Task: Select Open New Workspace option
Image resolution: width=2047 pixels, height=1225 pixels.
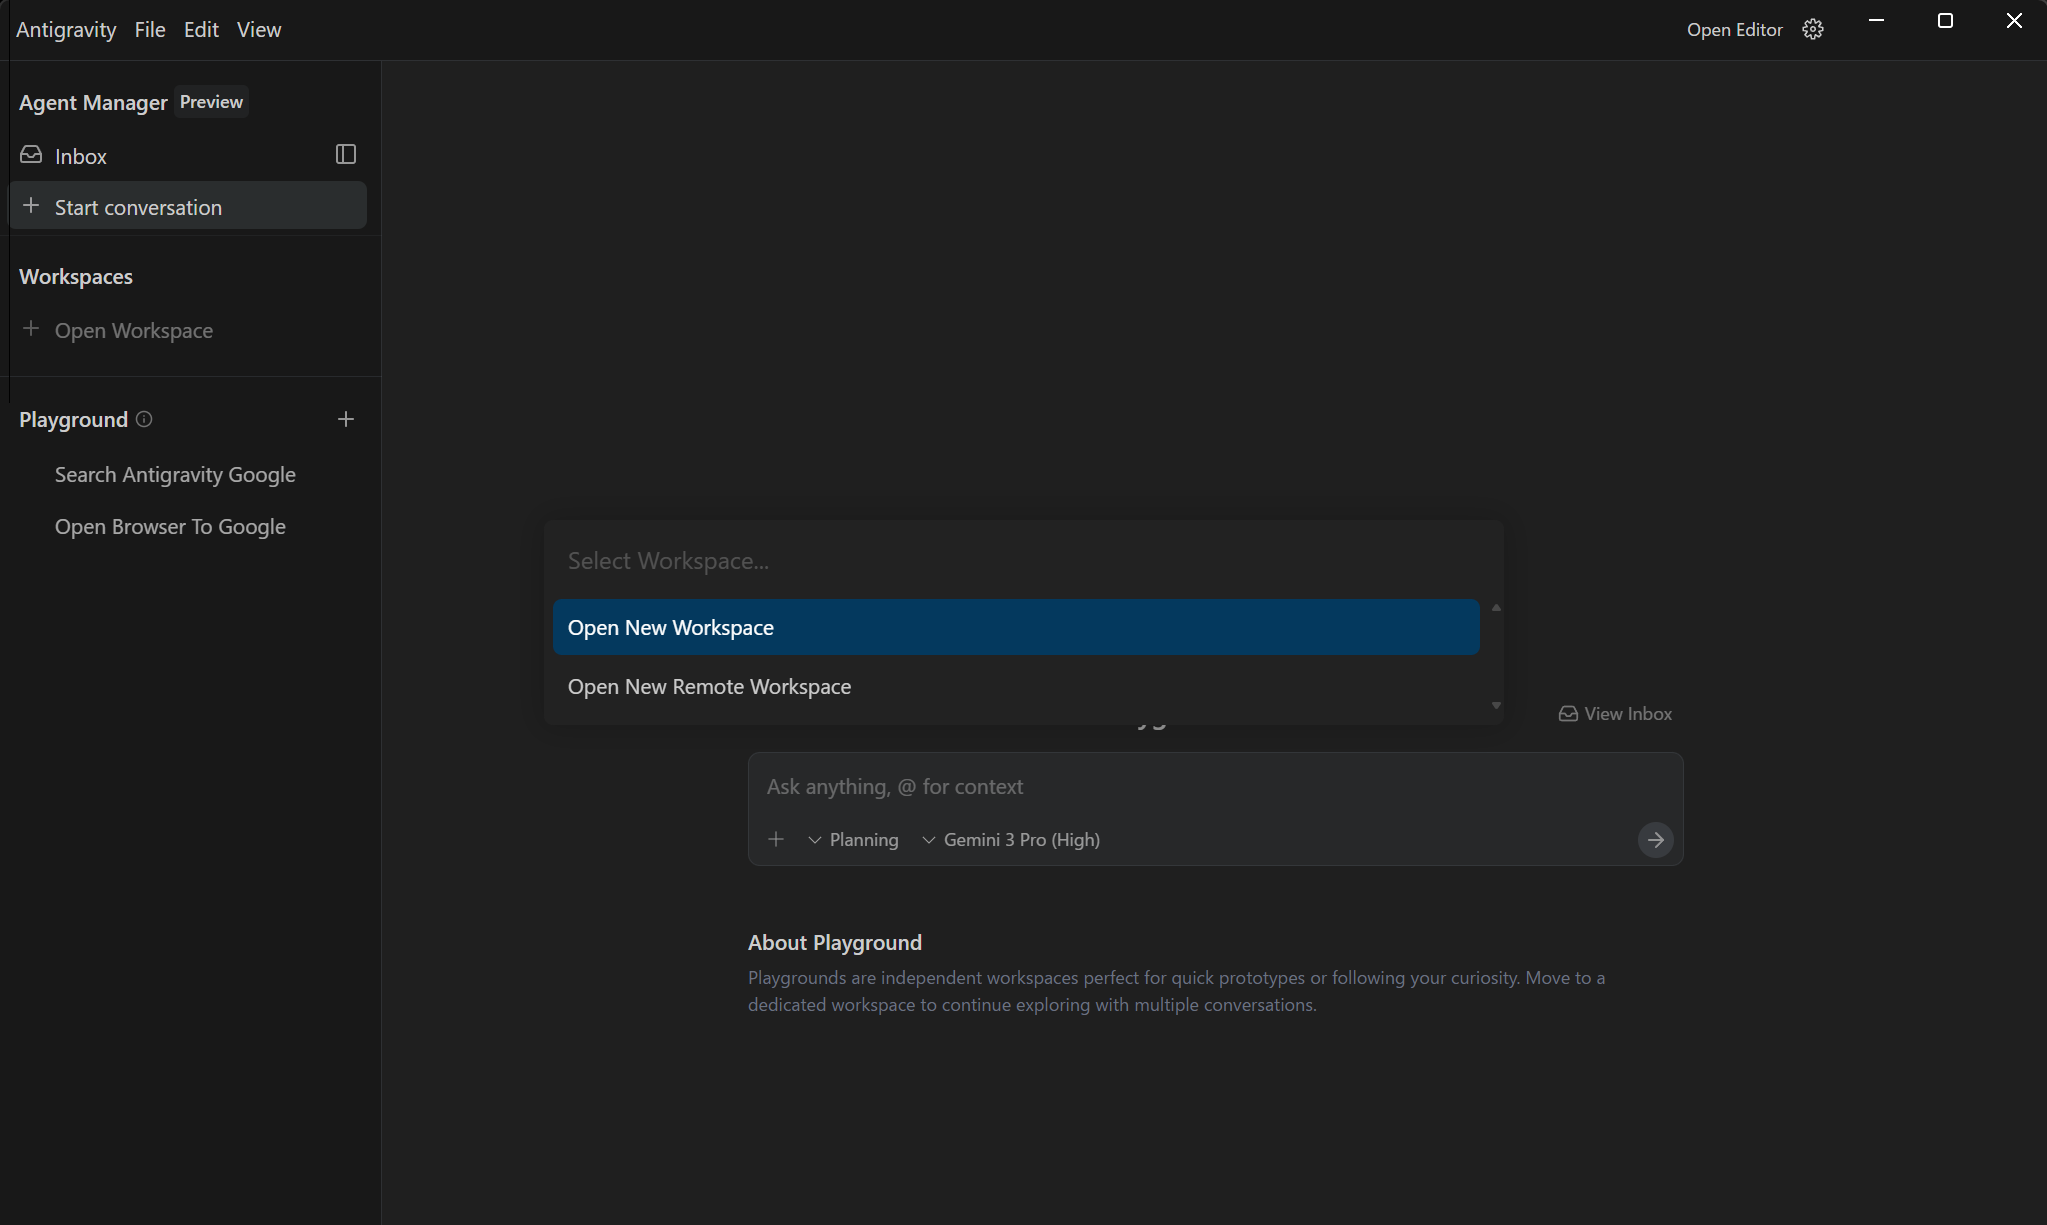Action: tap(1015, 628)
